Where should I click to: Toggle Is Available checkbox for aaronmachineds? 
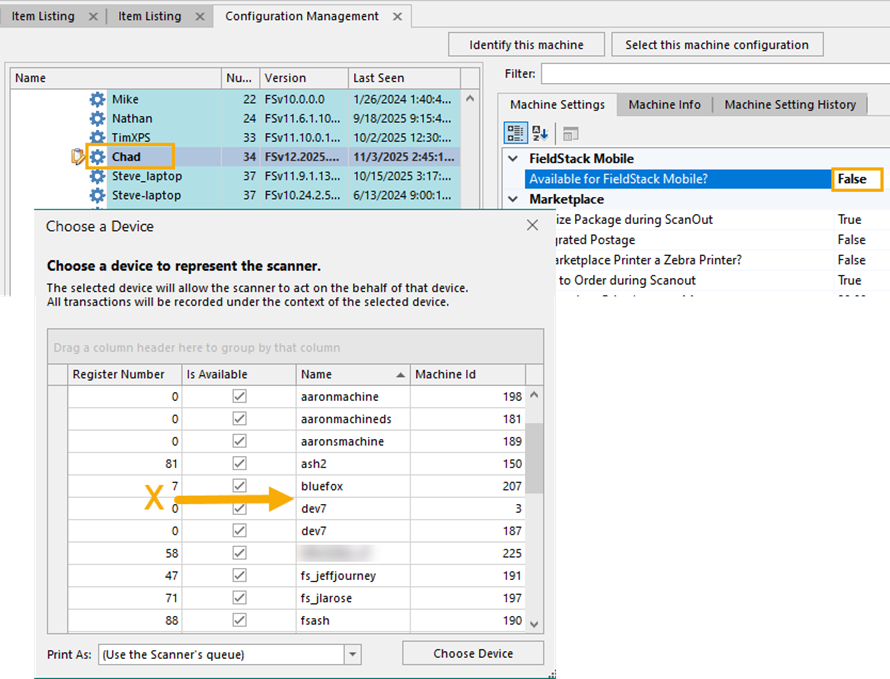[240, 419]
